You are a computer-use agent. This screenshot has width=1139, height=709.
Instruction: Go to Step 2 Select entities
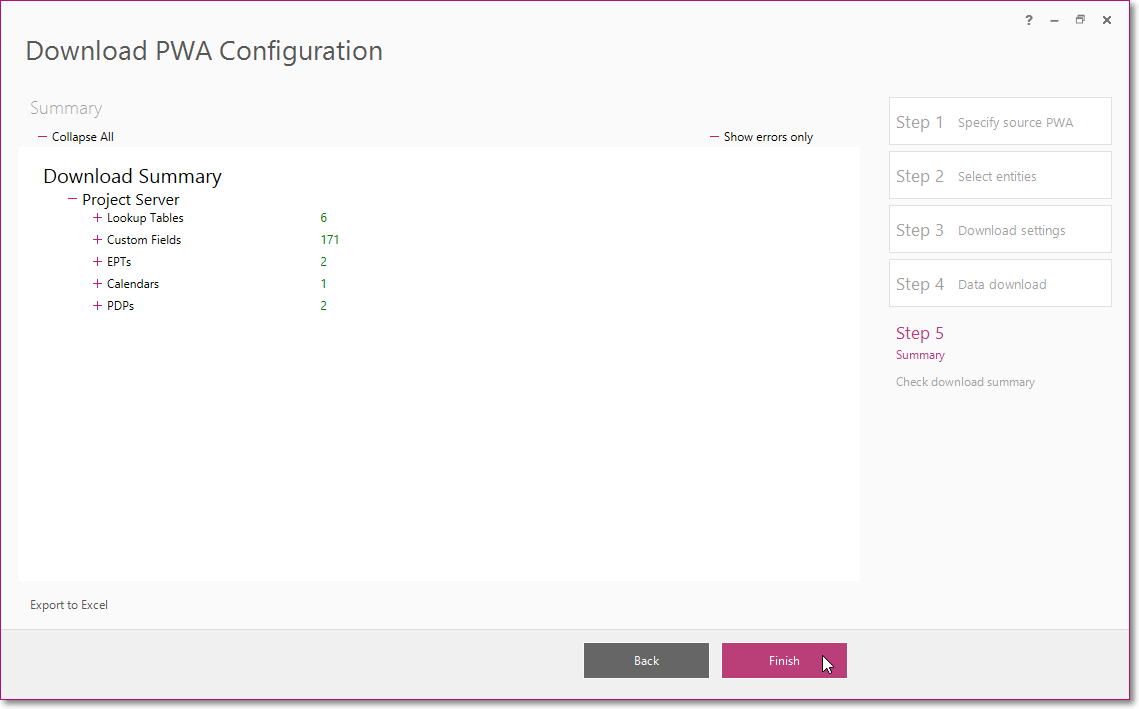pyautogui.click(x=1000, y=175)
